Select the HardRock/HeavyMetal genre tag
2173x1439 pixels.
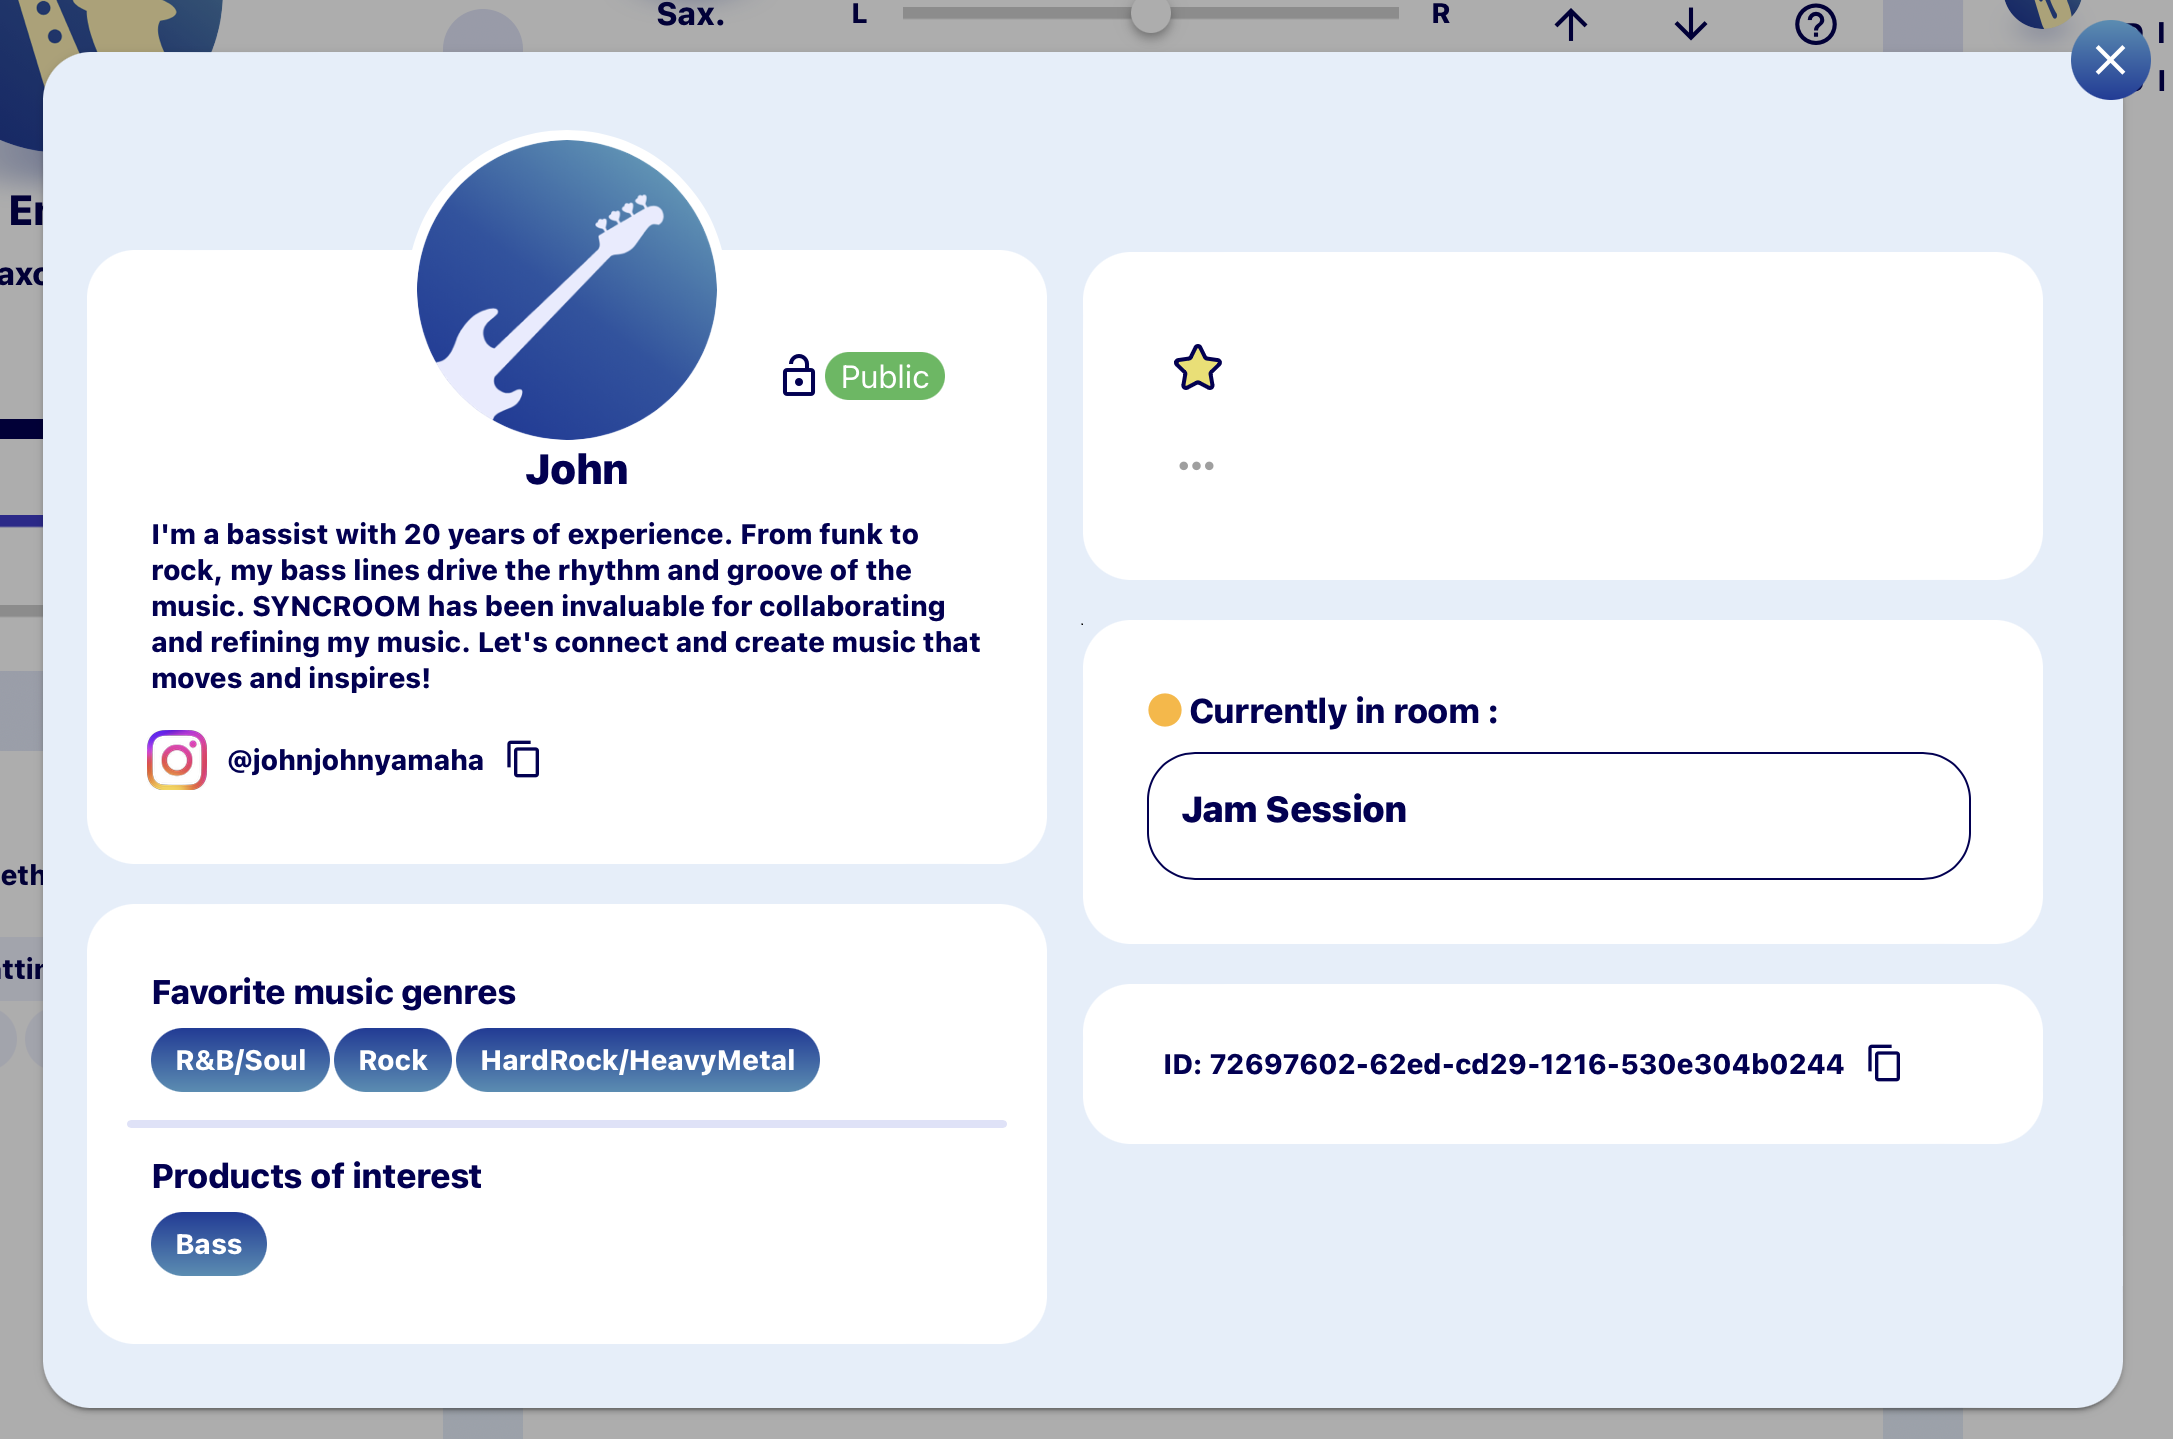click(x=637, y=1060)
